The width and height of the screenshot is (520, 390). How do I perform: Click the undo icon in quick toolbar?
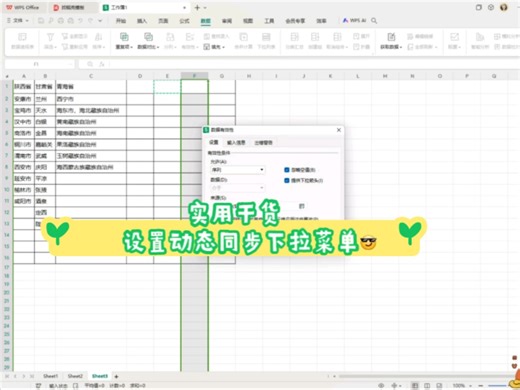(80, 21)
